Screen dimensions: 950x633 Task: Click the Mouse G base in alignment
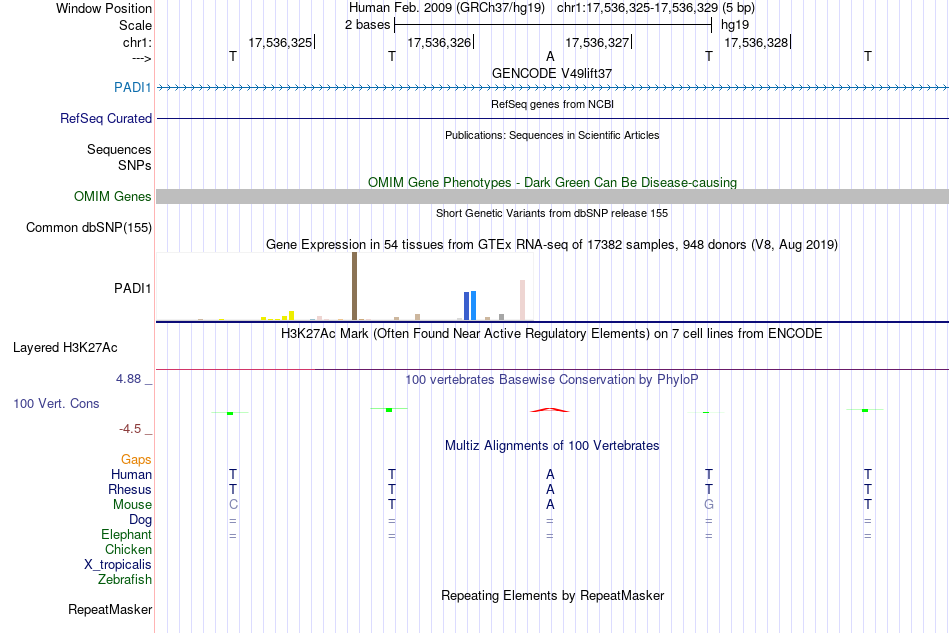709,505
